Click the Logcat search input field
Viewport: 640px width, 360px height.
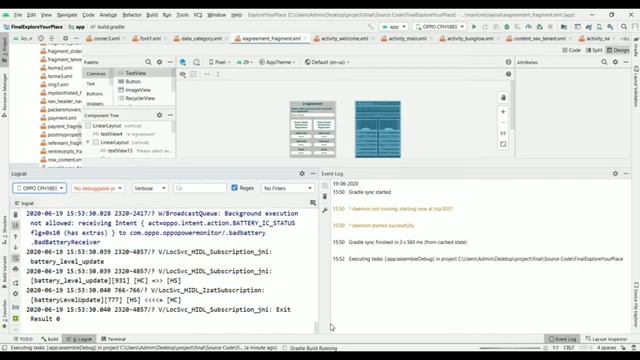[200, 188]
